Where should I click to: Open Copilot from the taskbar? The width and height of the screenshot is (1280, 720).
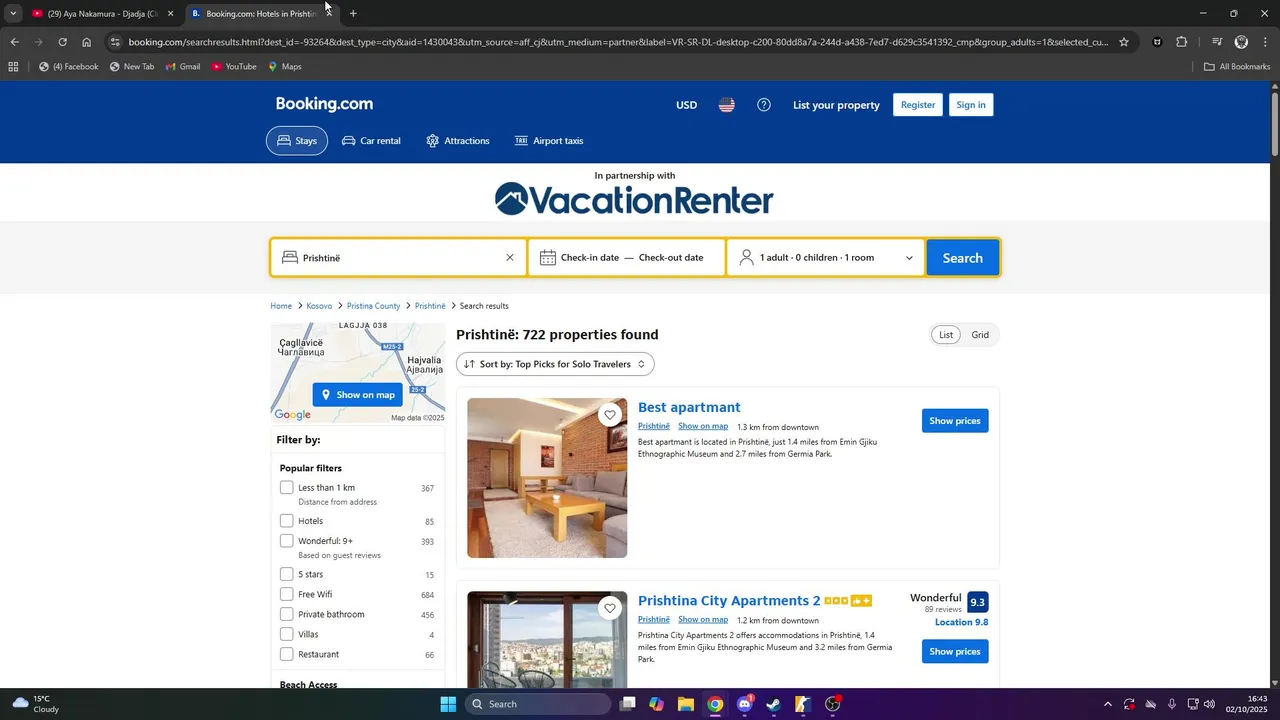coord(656,704)
